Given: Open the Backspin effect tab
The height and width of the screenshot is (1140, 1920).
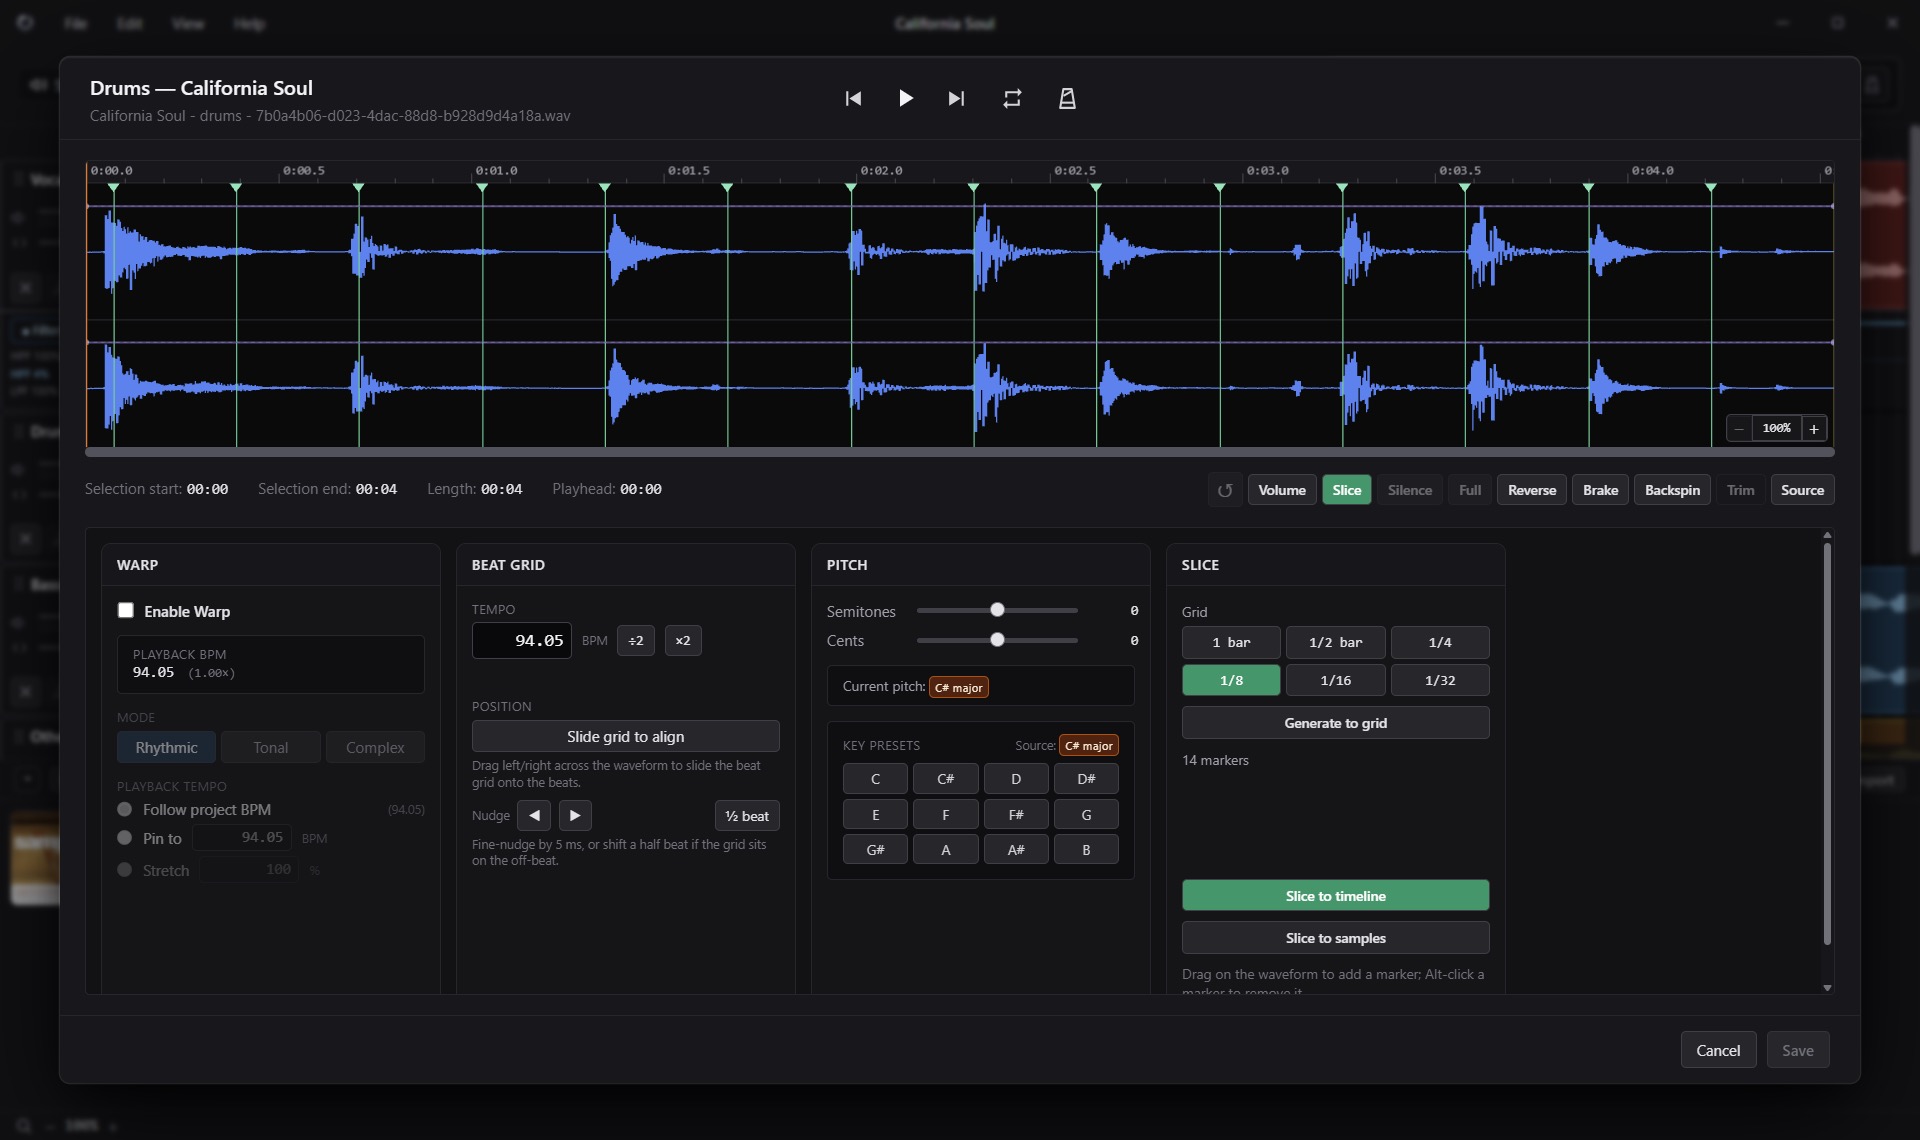Looking at the screenshot, I should pyautogui.click(x=1672, y=490).
